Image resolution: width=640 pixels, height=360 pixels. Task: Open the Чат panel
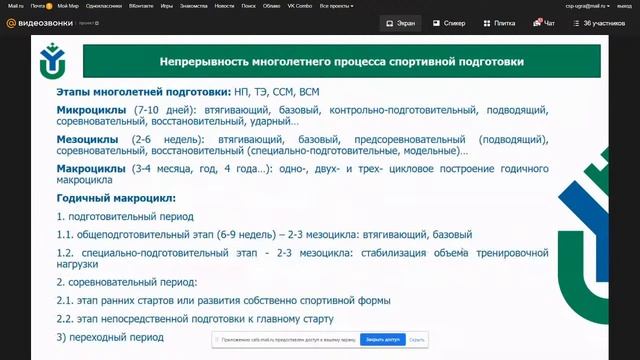[x=544, y=23]
